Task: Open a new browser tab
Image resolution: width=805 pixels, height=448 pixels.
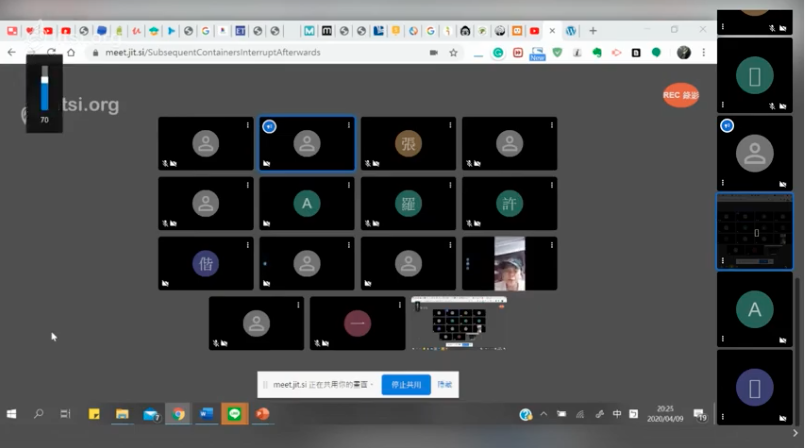Action: click(x=593, y=31)
